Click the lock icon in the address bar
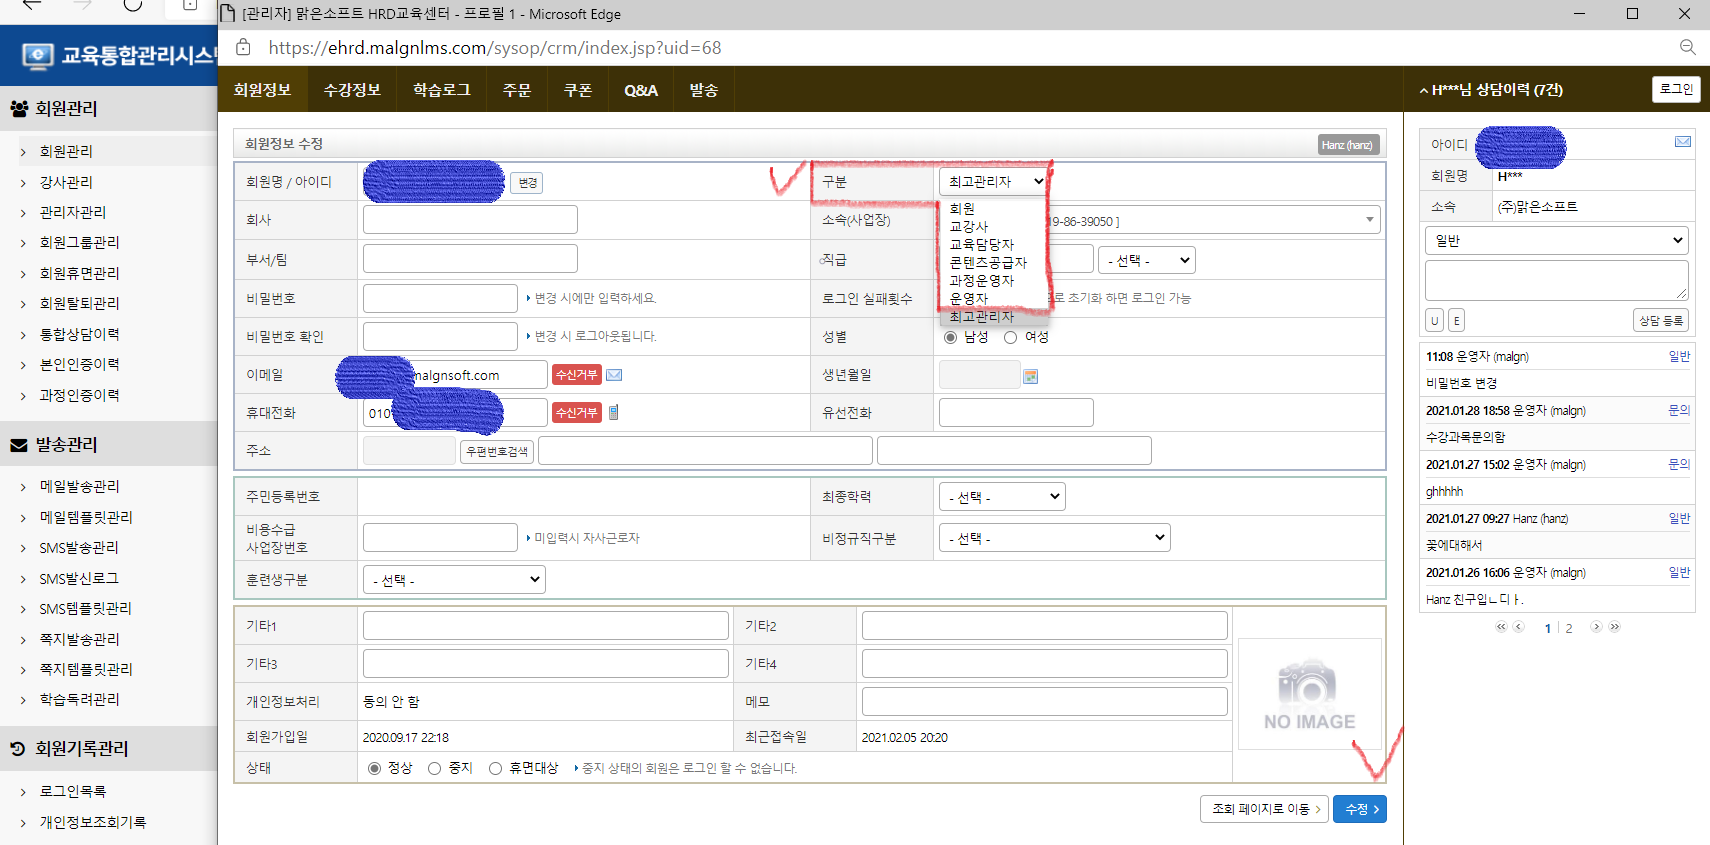 pos(243,47)
